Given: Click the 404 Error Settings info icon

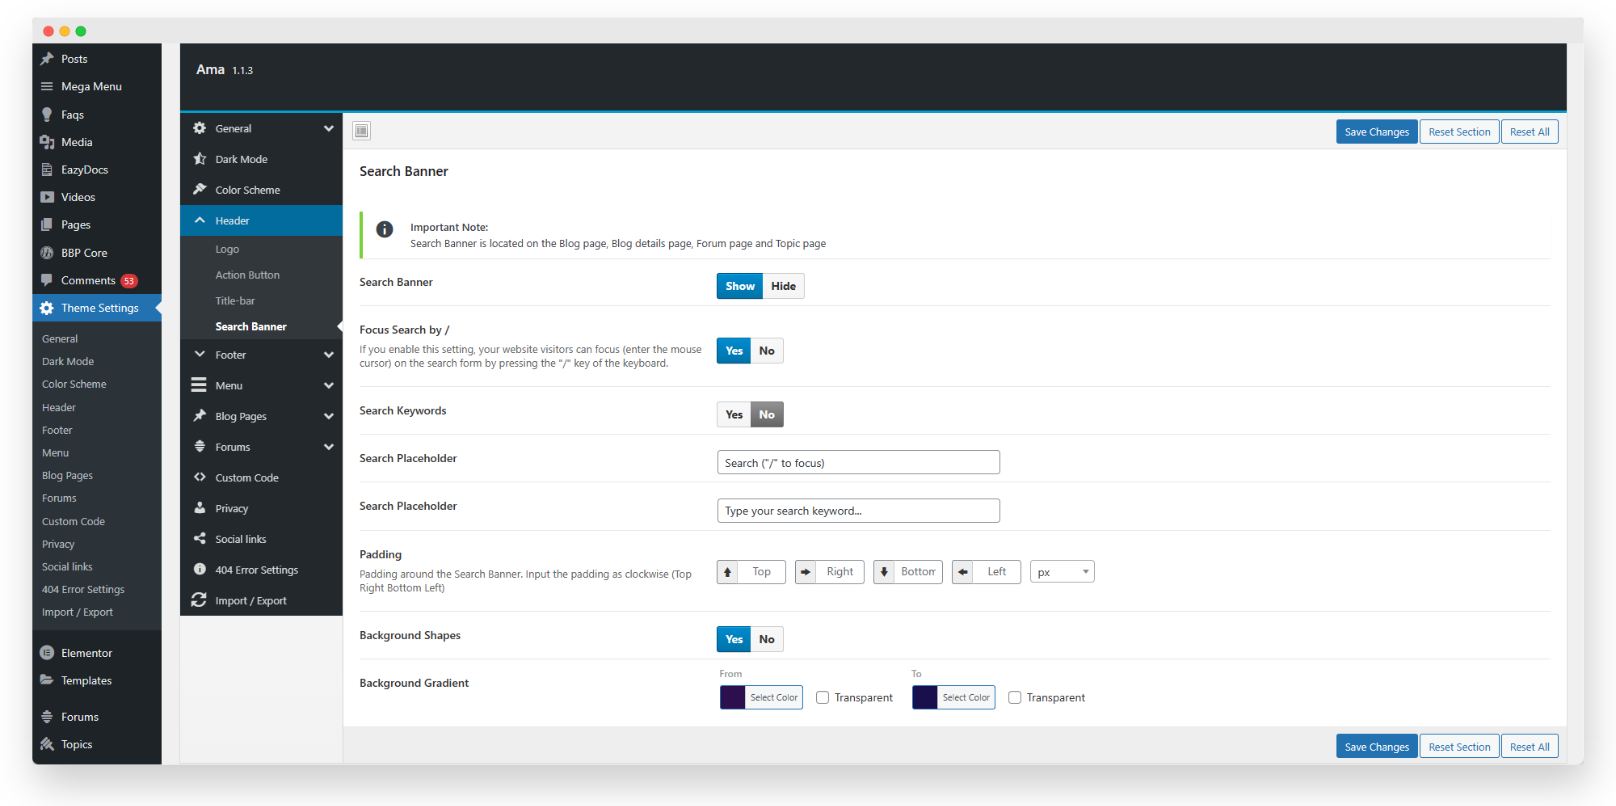Looking at the screenshot, I should 200,569.
